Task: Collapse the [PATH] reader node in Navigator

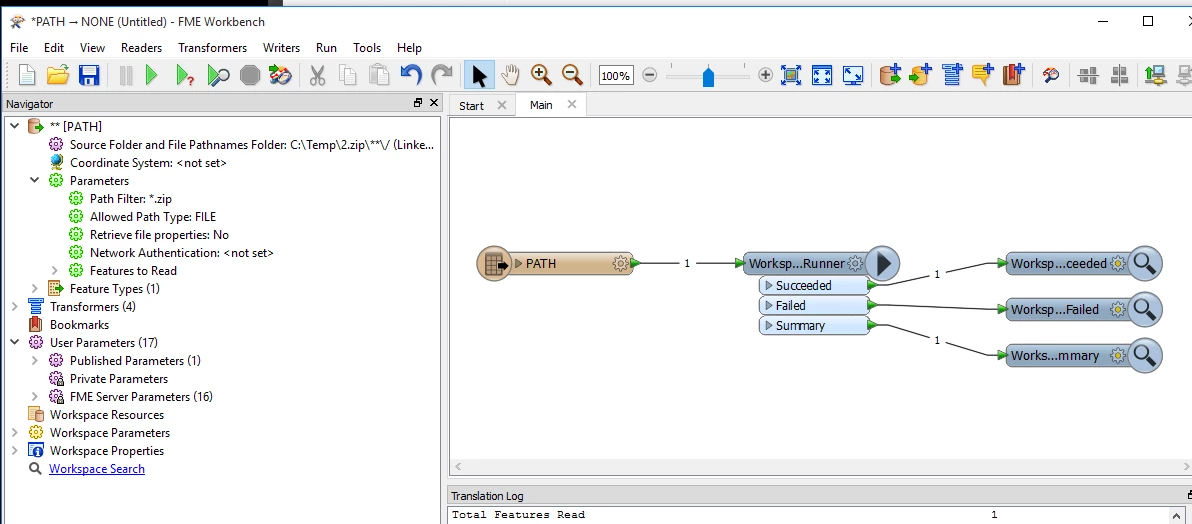Action: click(x=15, y=126)
